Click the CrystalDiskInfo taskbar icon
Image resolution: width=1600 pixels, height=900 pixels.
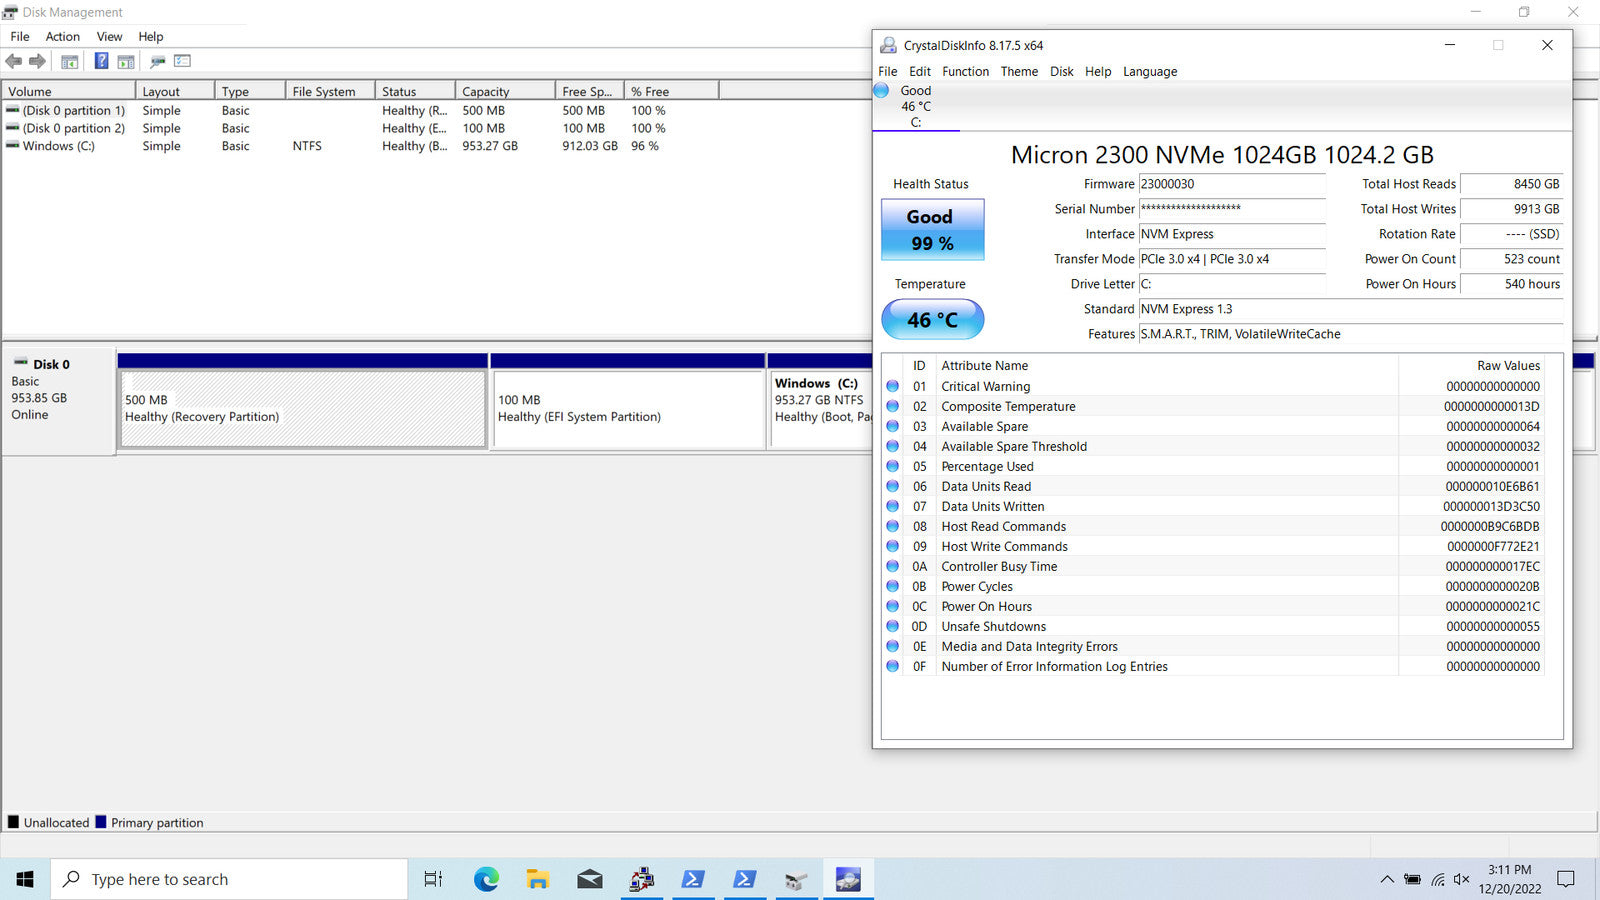pyautogui.click(x=848, y=879)
